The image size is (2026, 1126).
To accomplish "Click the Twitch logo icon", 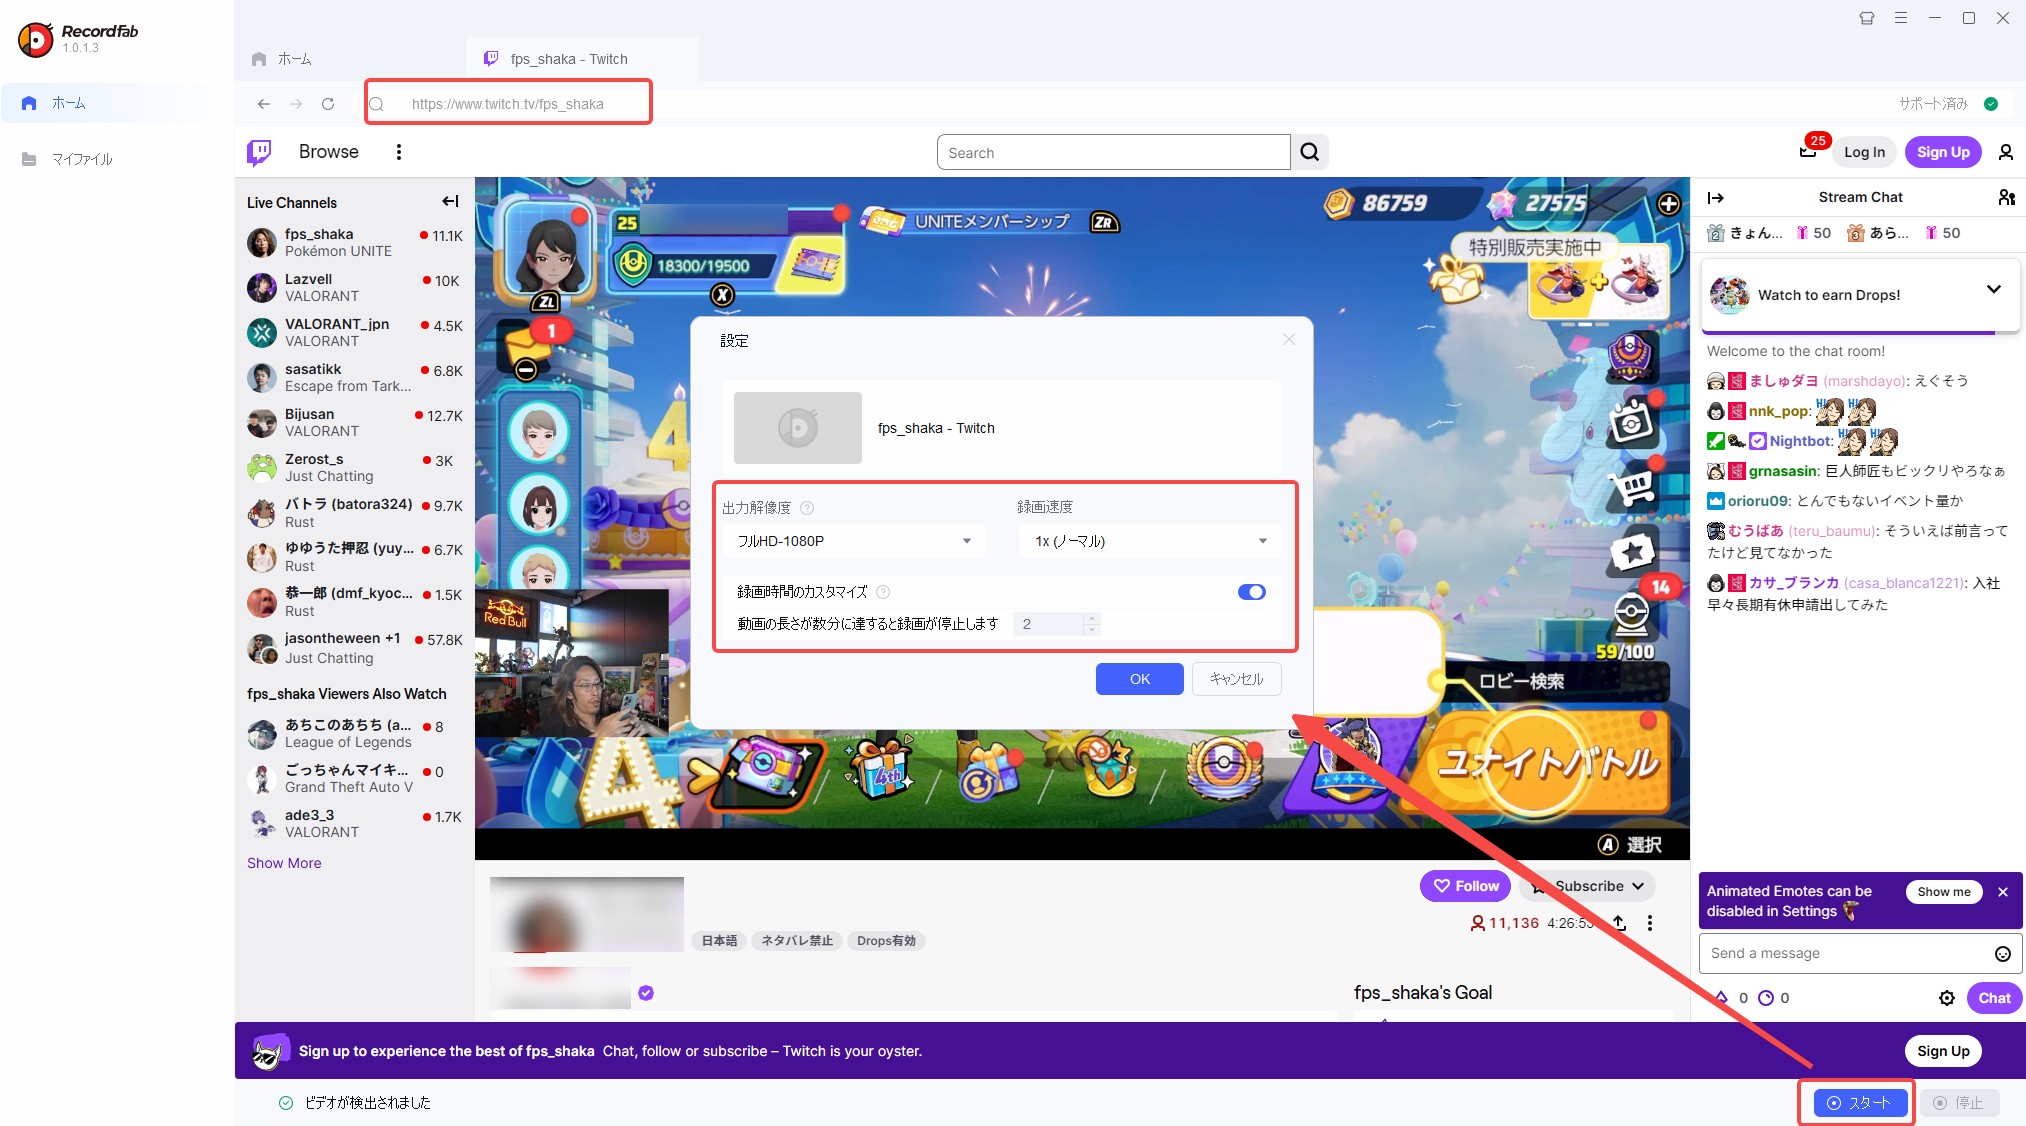I will click(x=259, y=152).
